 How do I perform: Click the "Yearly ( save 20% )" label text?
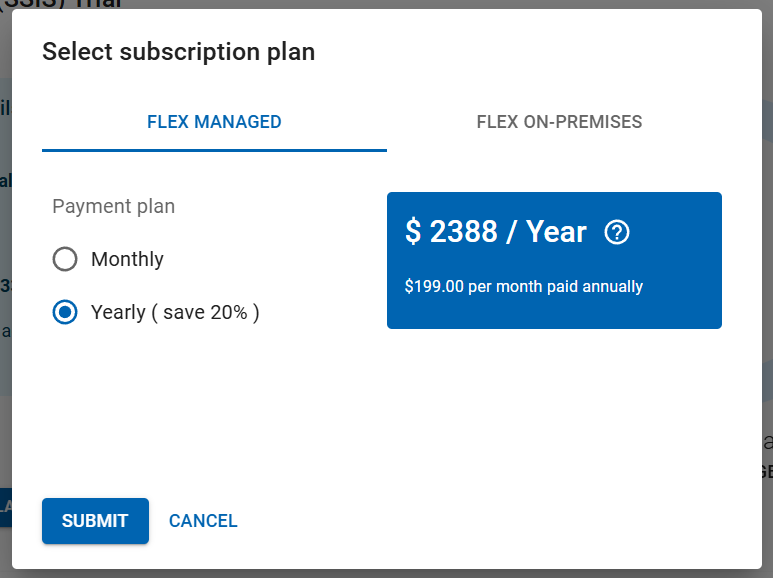point(175,313)
